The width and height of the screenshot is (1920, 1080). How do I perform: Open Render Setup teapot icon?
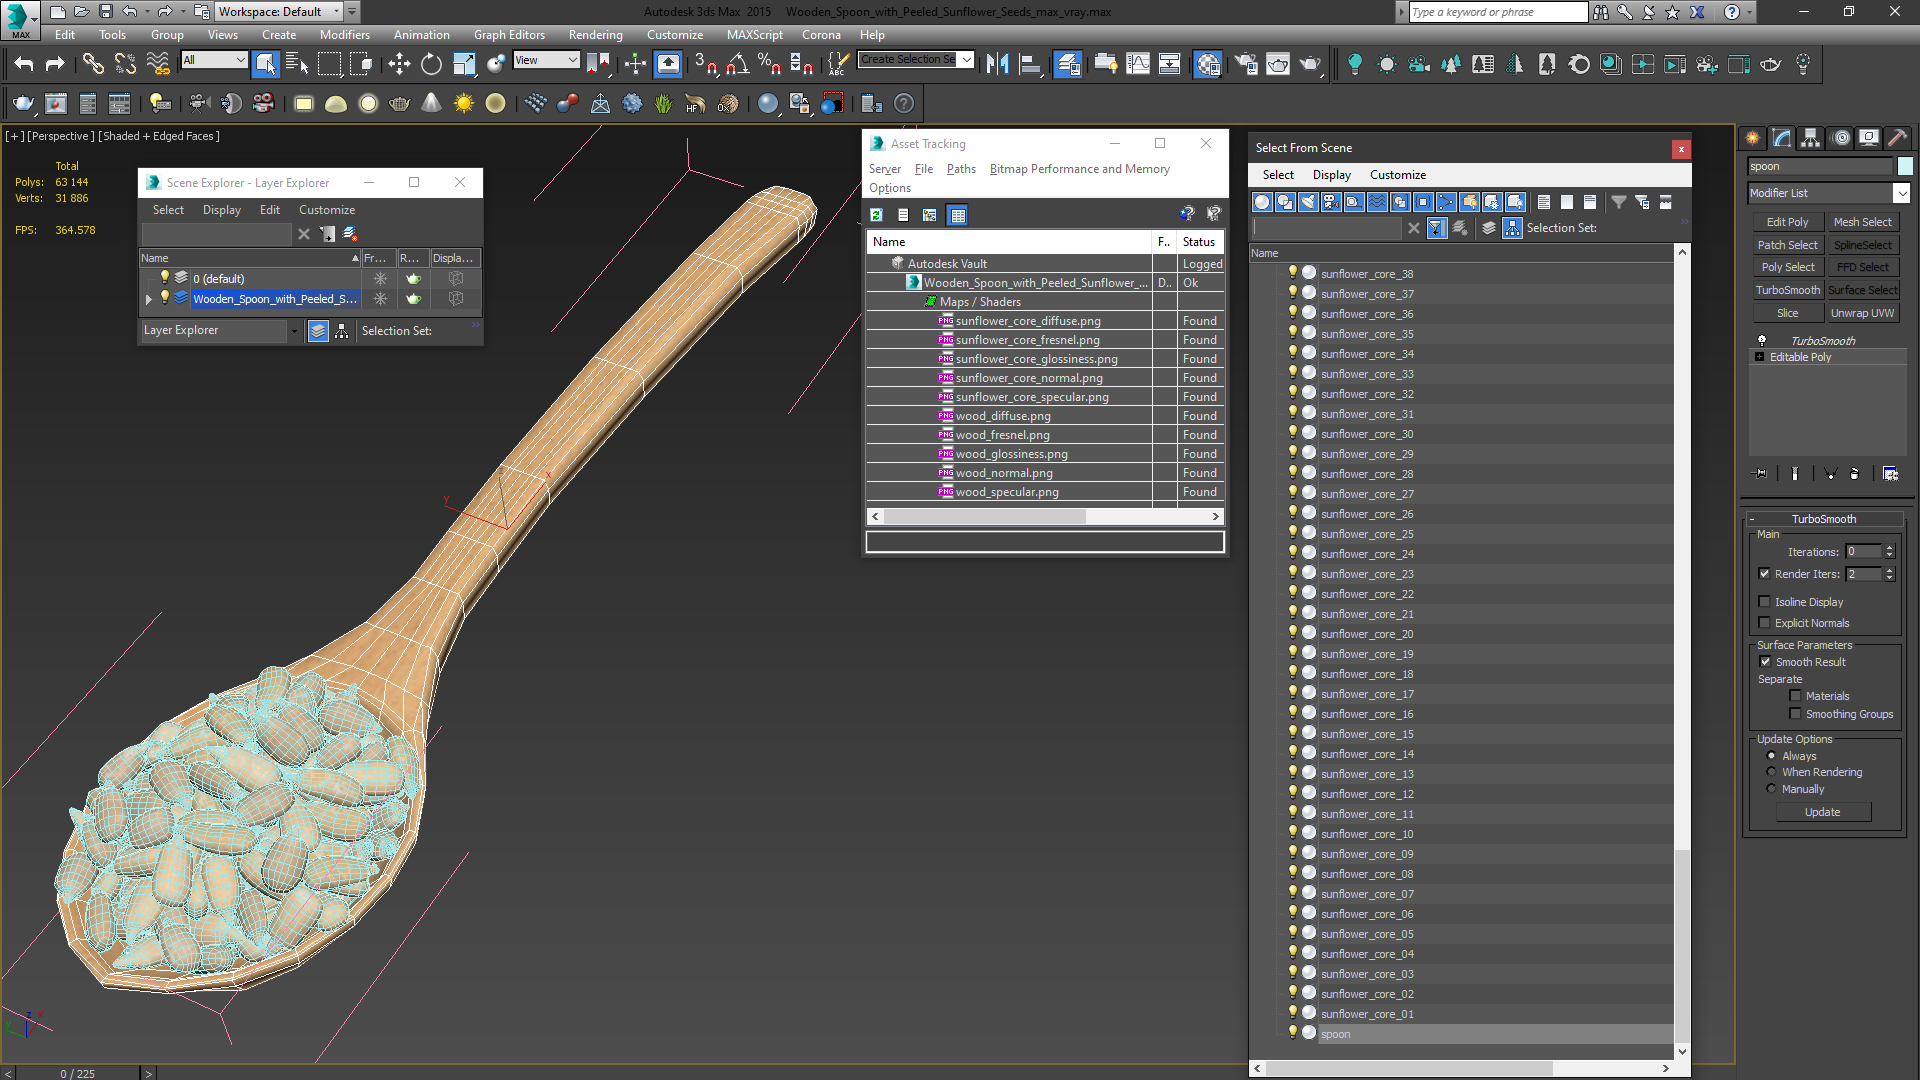pyautogui.click(x=1246, y=64)
